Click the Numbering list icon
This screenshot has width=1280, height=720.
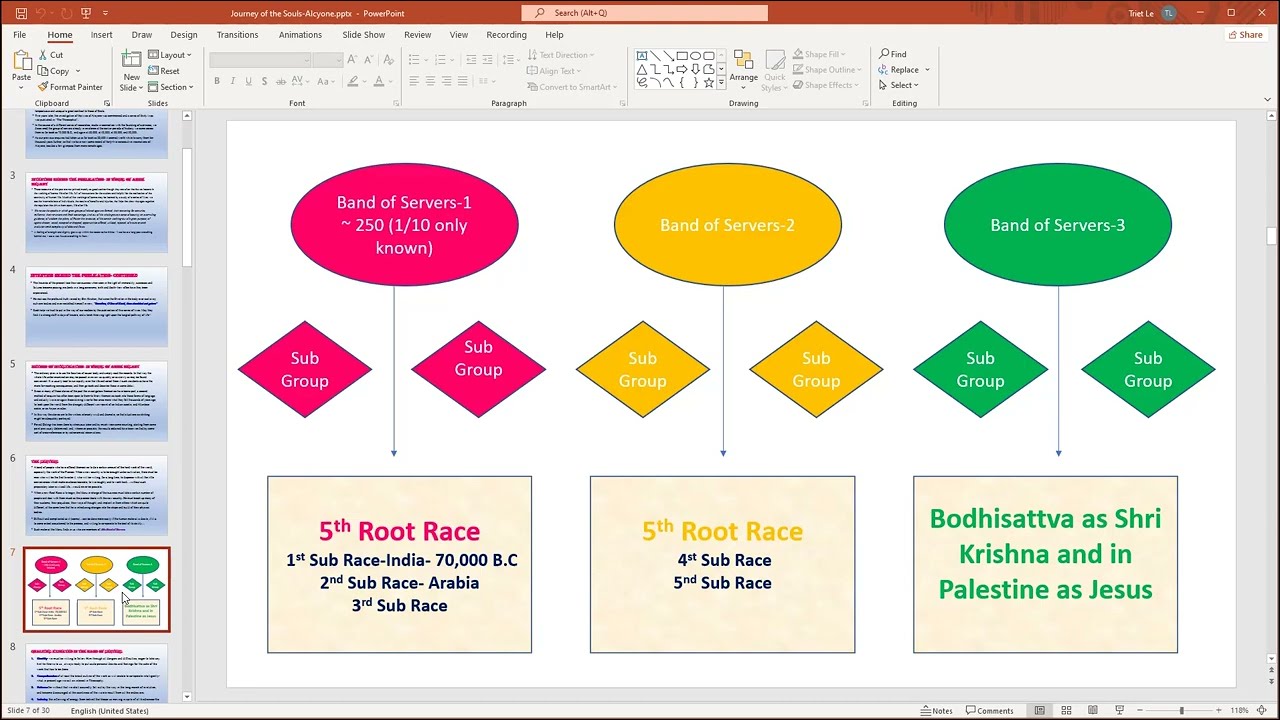[x=440, y=60]
